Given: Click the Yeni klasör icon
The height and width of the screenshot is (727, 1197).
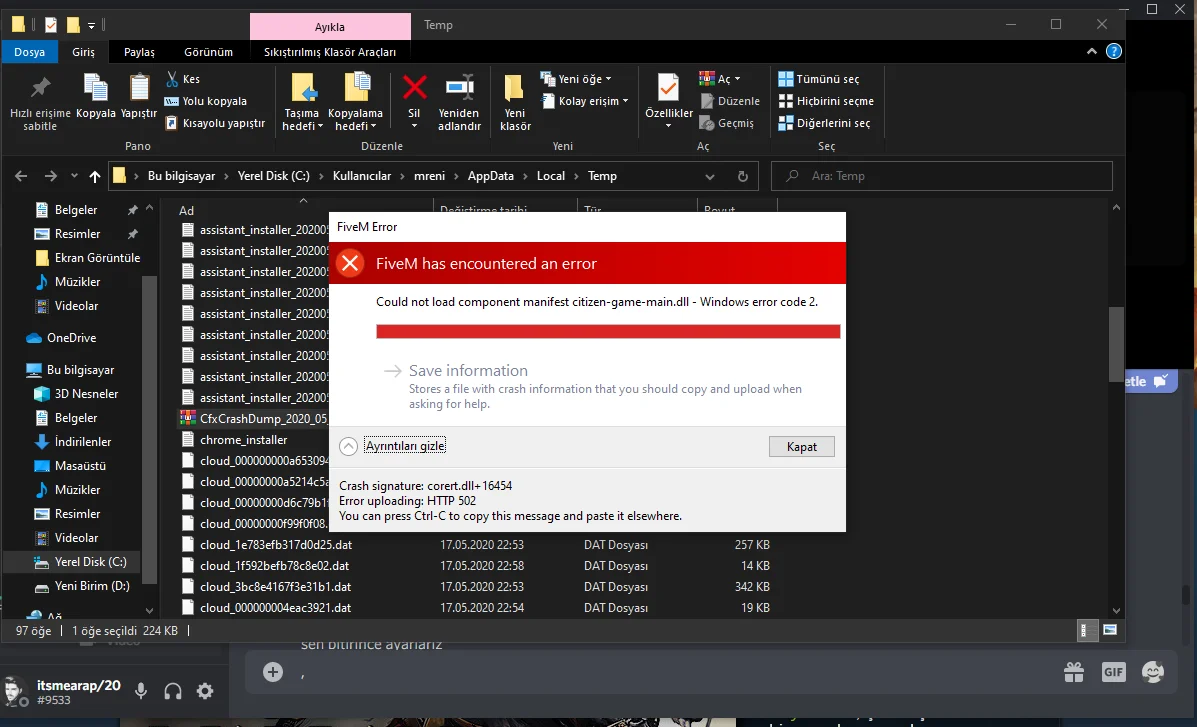Looking at the screenshot, I should point(515,87).
